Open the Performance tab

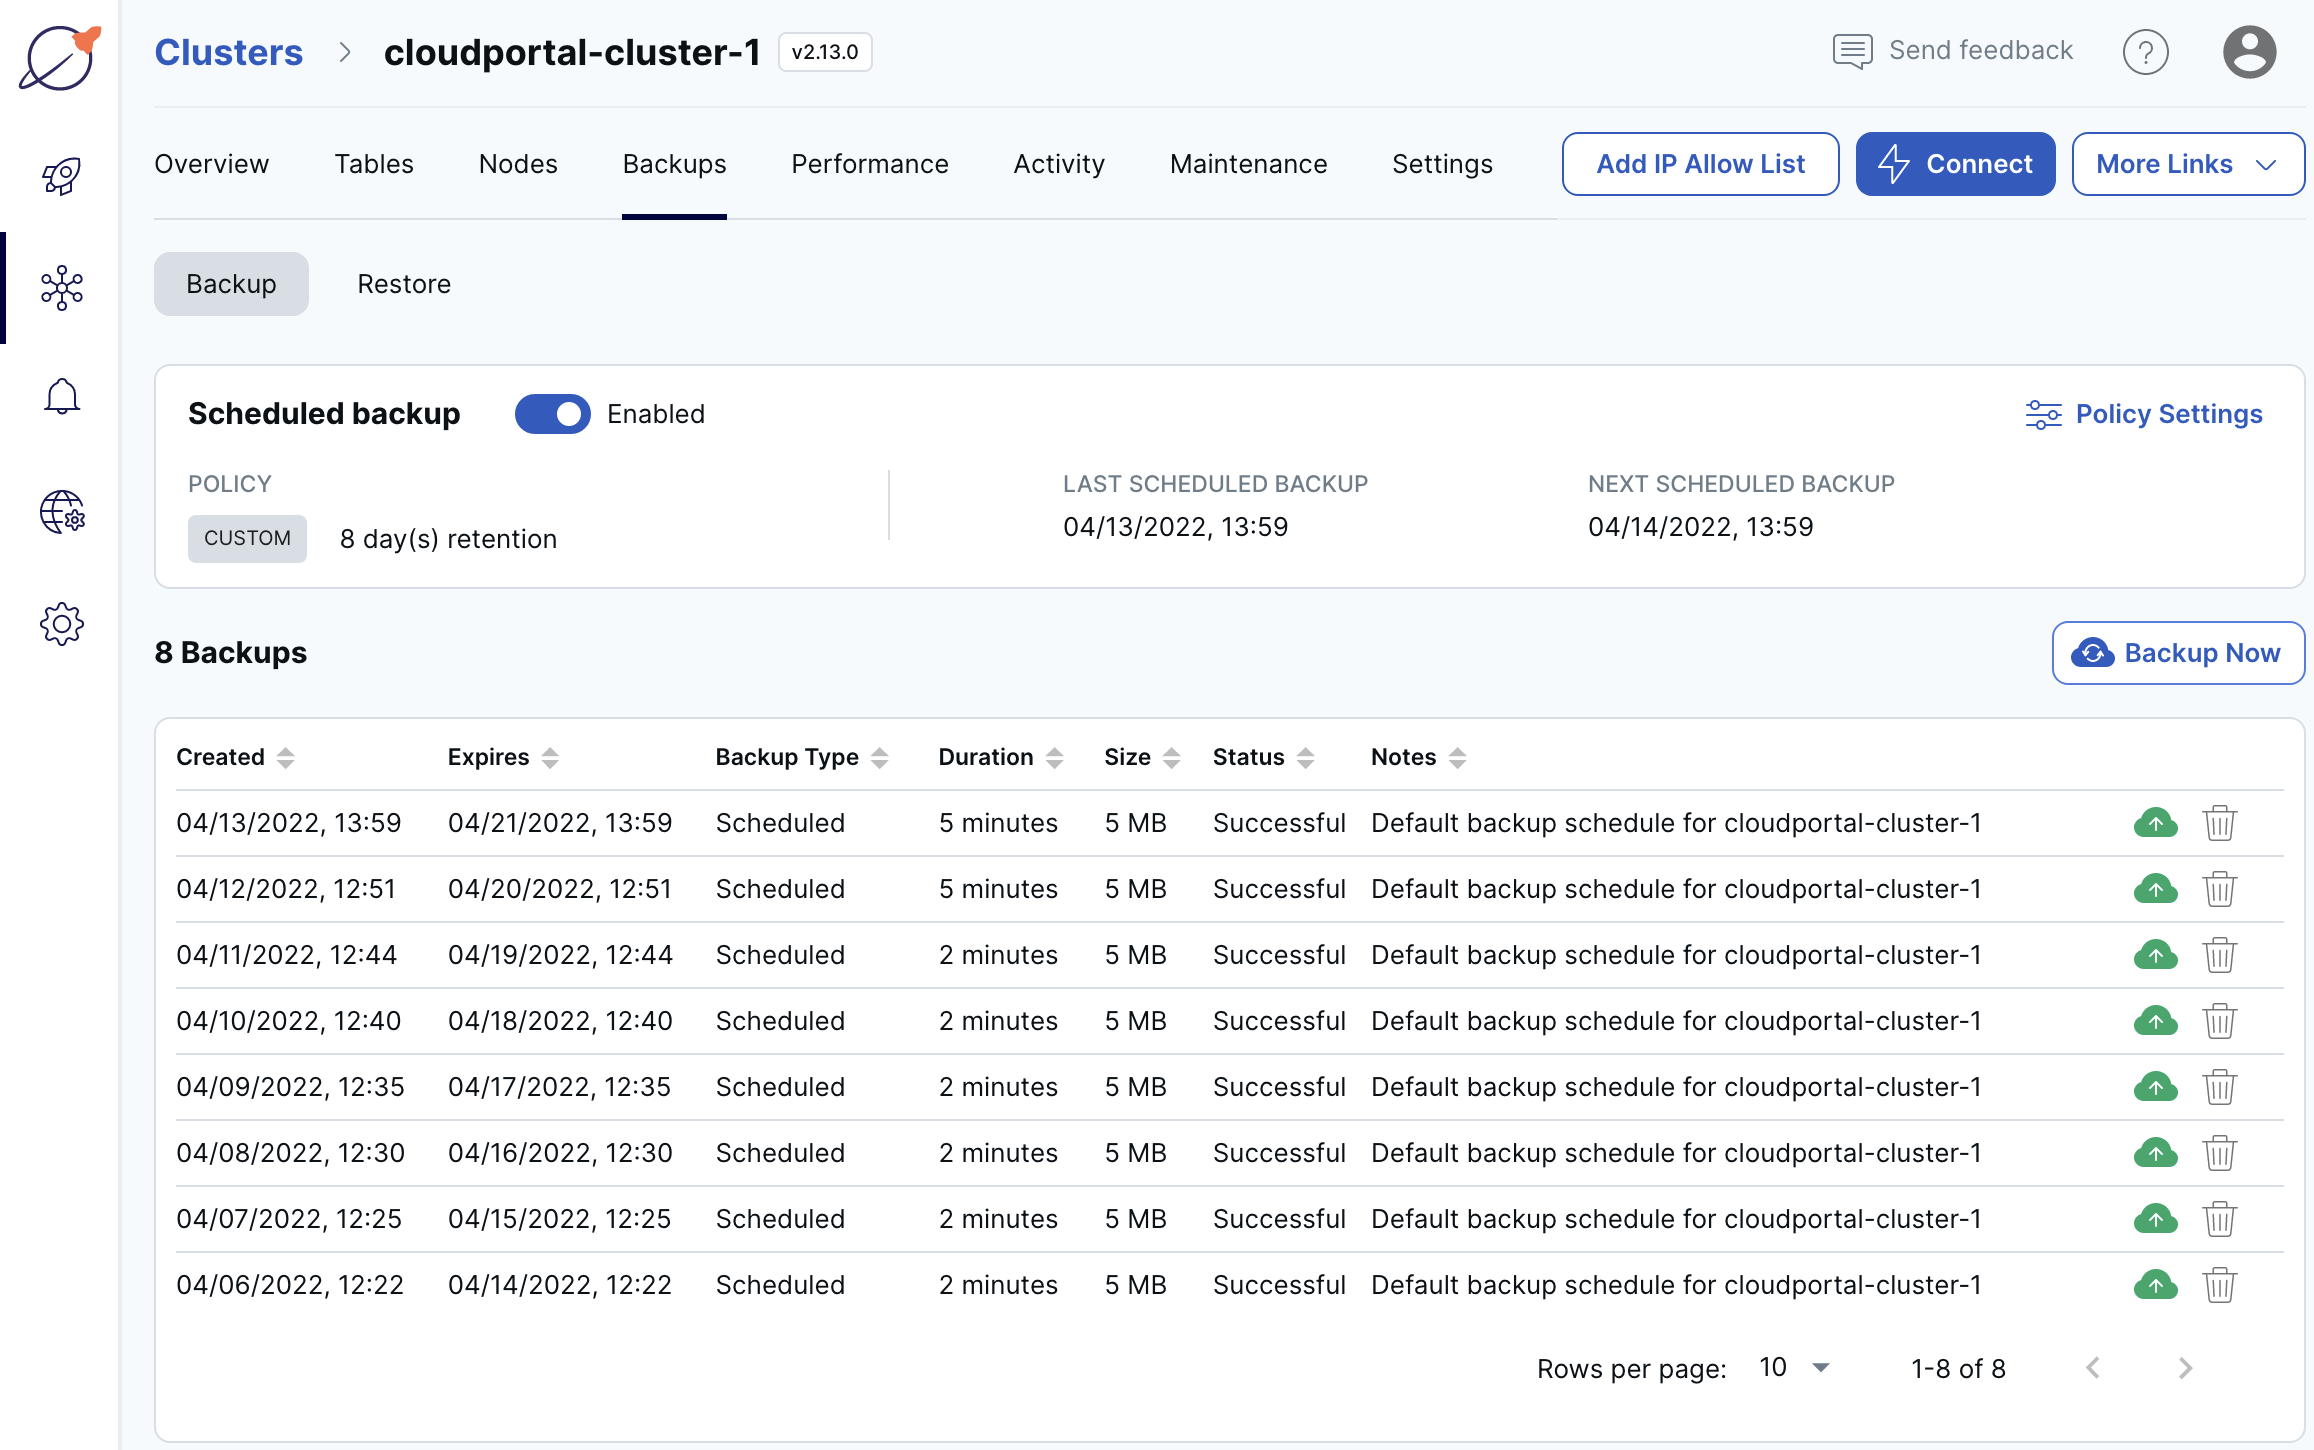click(869, 163)
